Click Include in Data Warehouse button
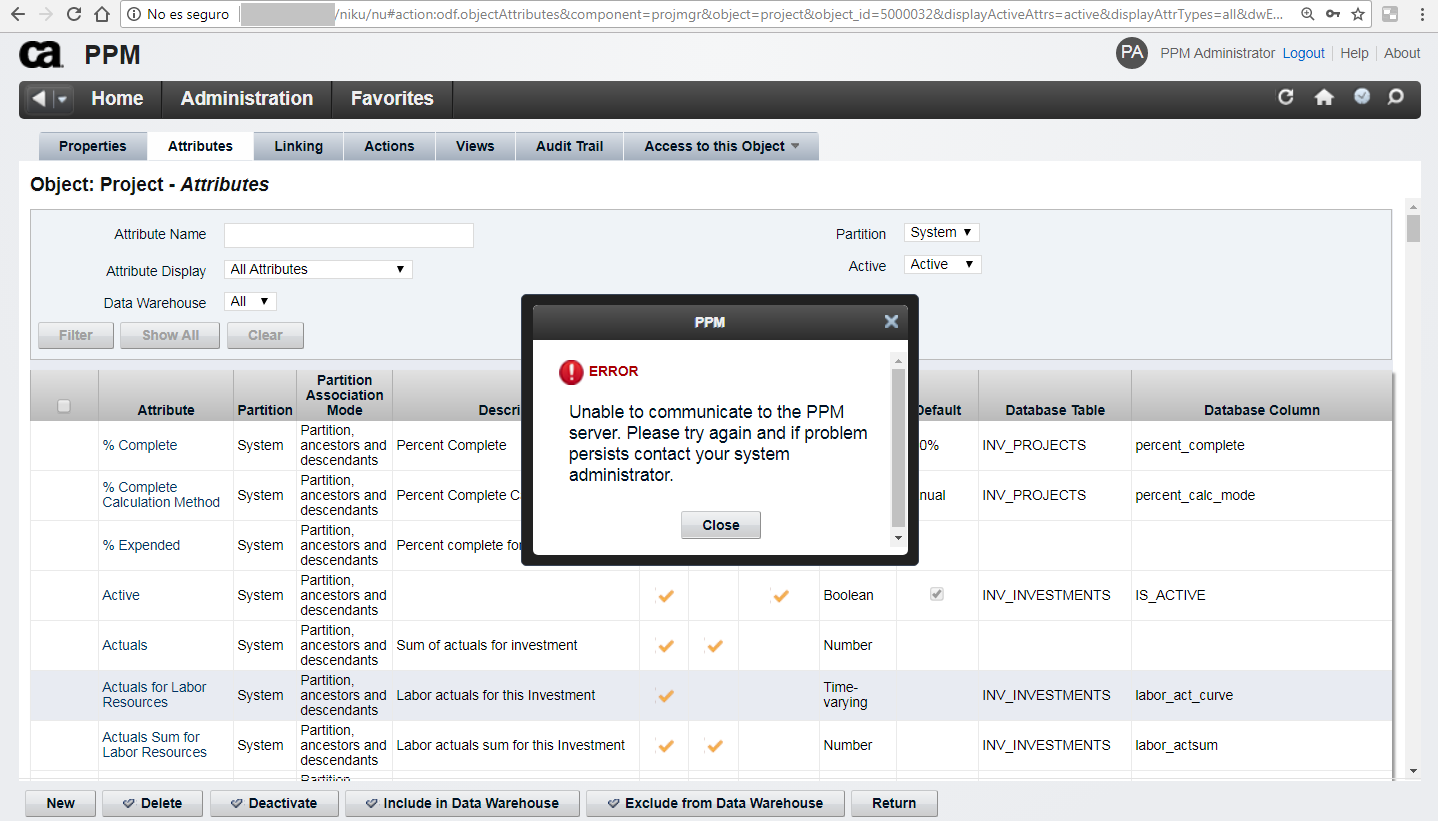The width and height of the screenshot is (1438, 821). (462, 803)
